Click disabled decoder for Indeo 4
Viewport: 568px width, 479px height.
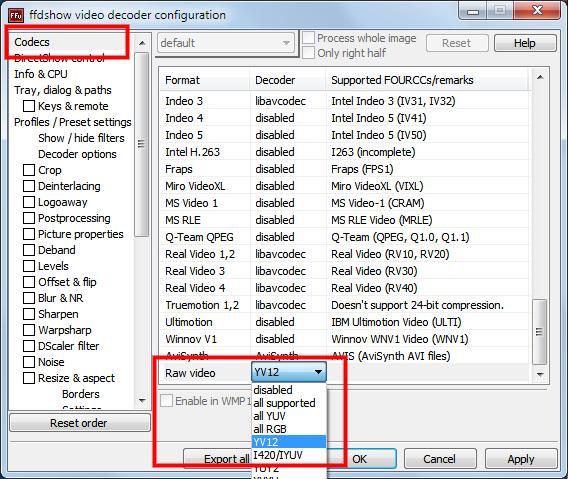[275, 118]
